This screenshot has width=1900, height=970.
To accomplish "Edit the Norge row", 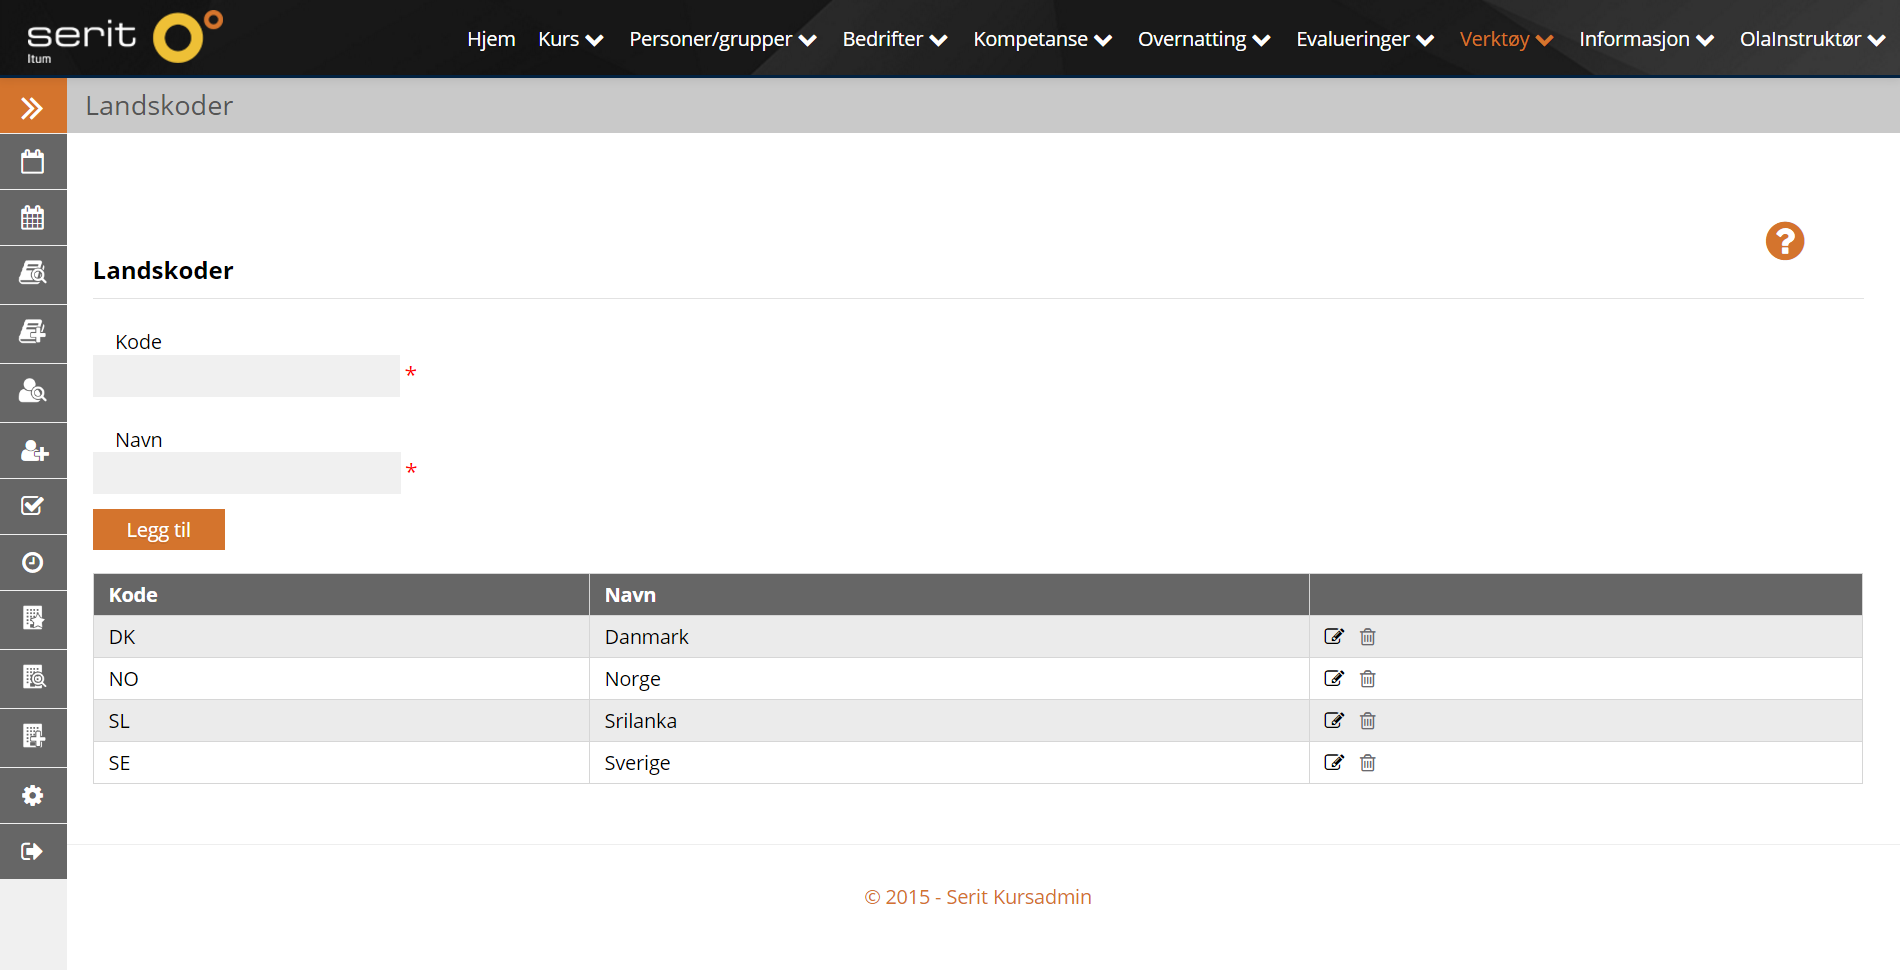I will tap(1334, 679).
